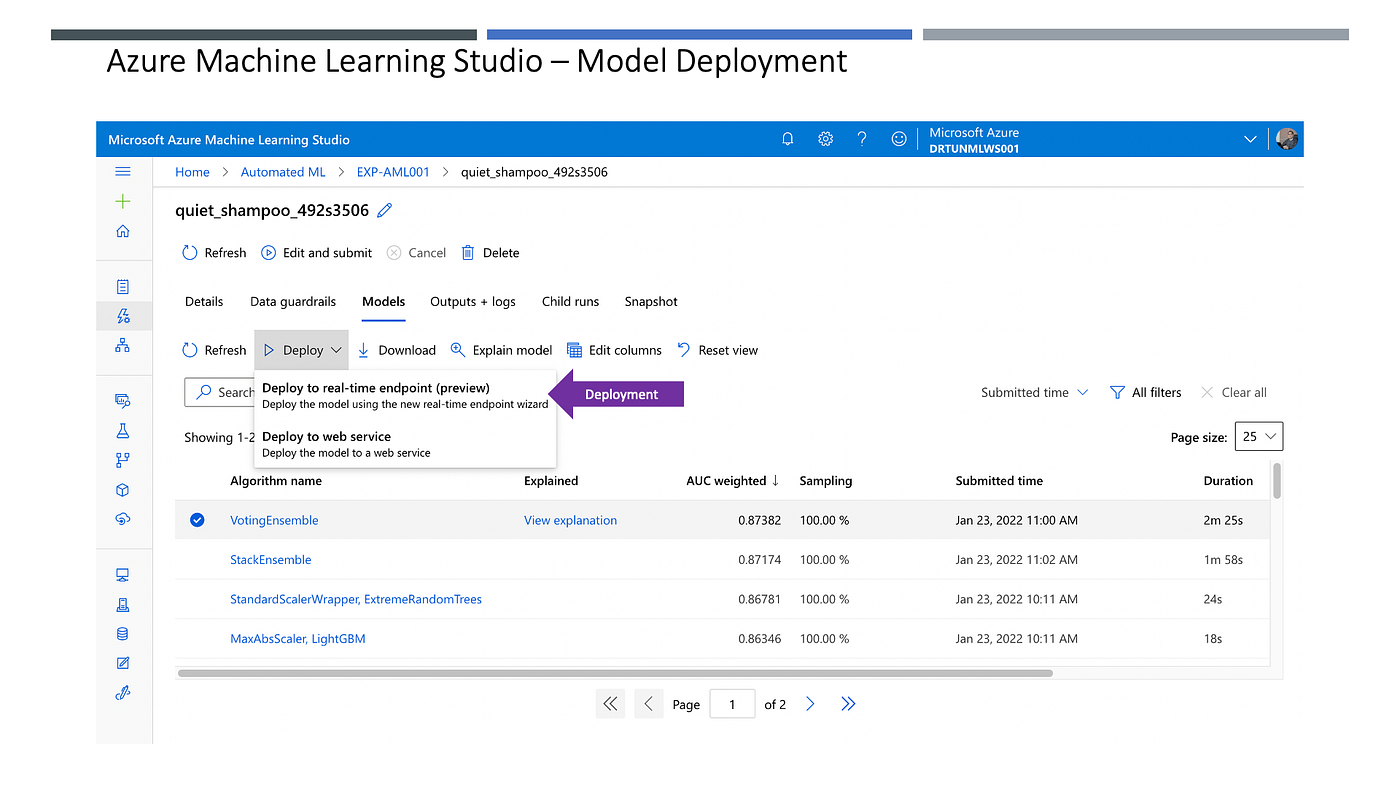Refresh the run using top Refresh button
Screen dimensions: 1400x788
pos(214,253)
